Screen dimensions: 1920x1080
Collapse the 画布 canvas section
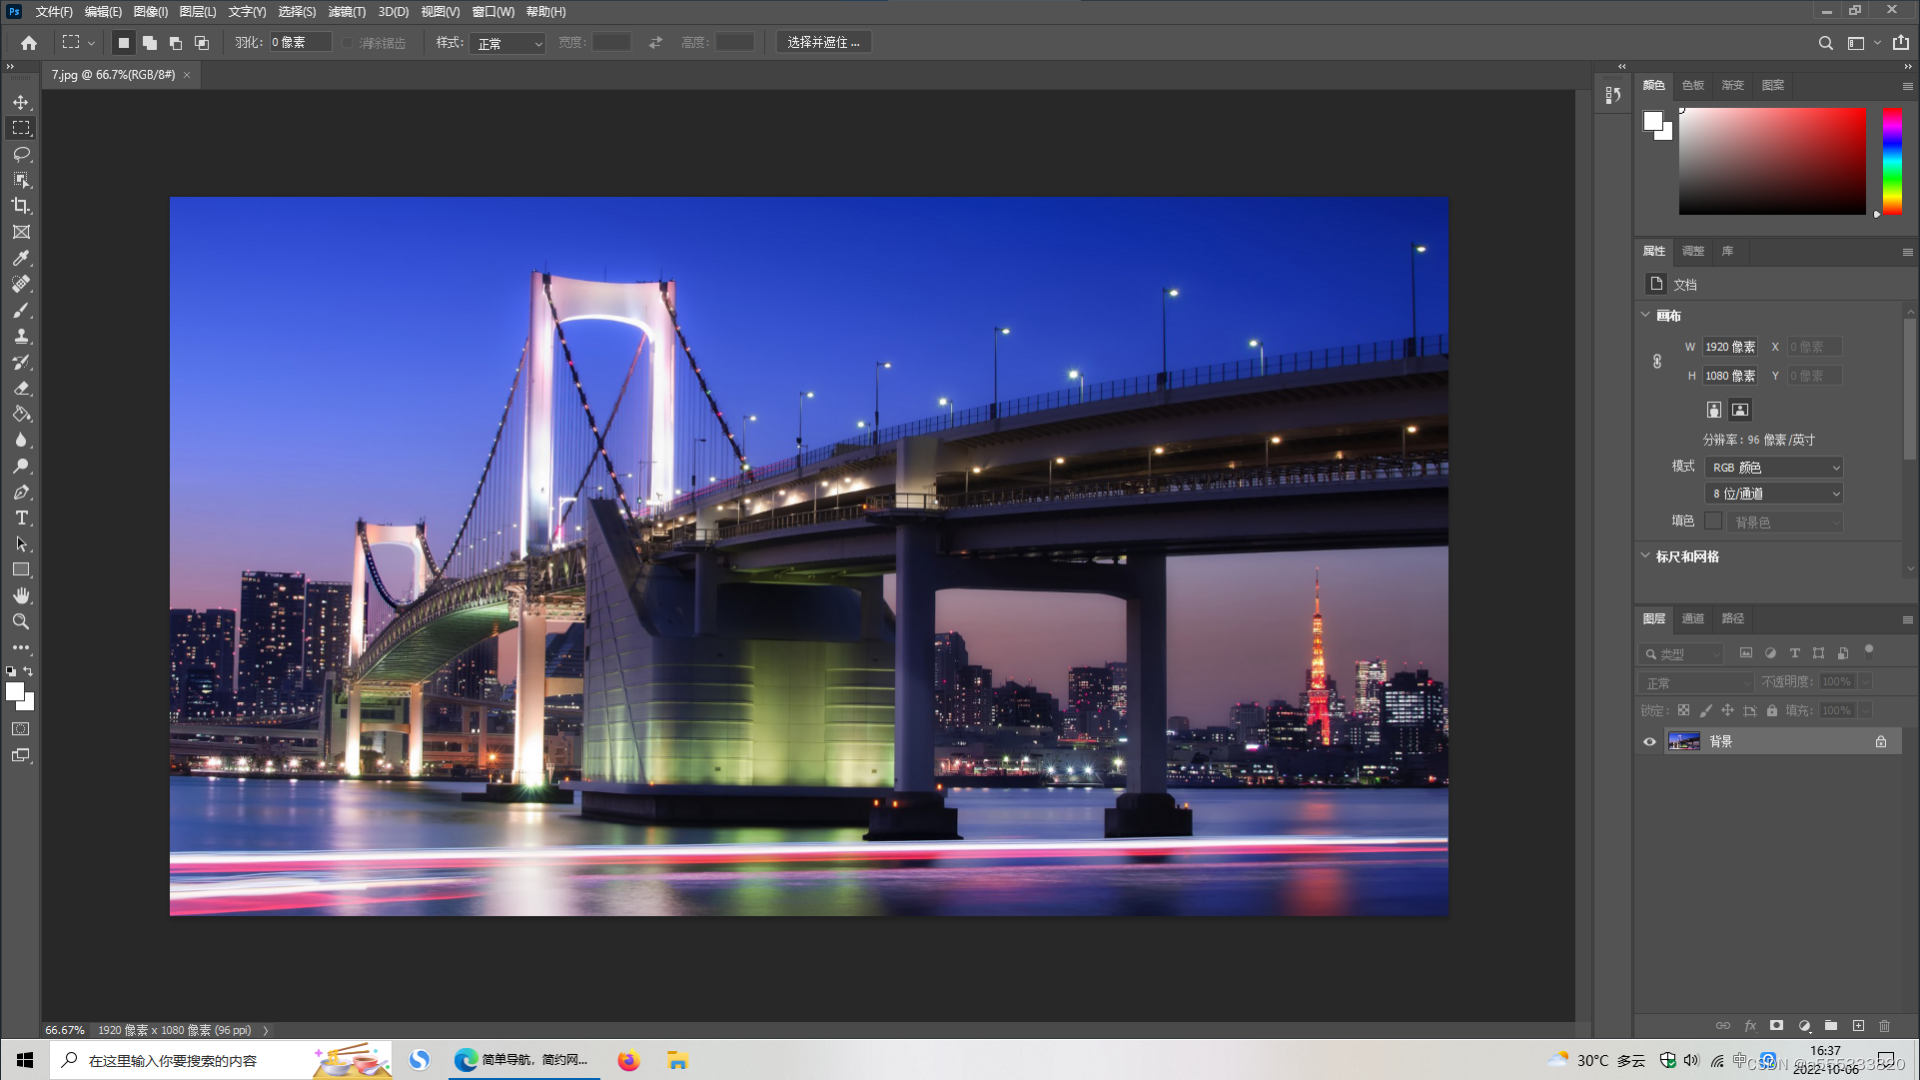click(x=1646, y=315)
